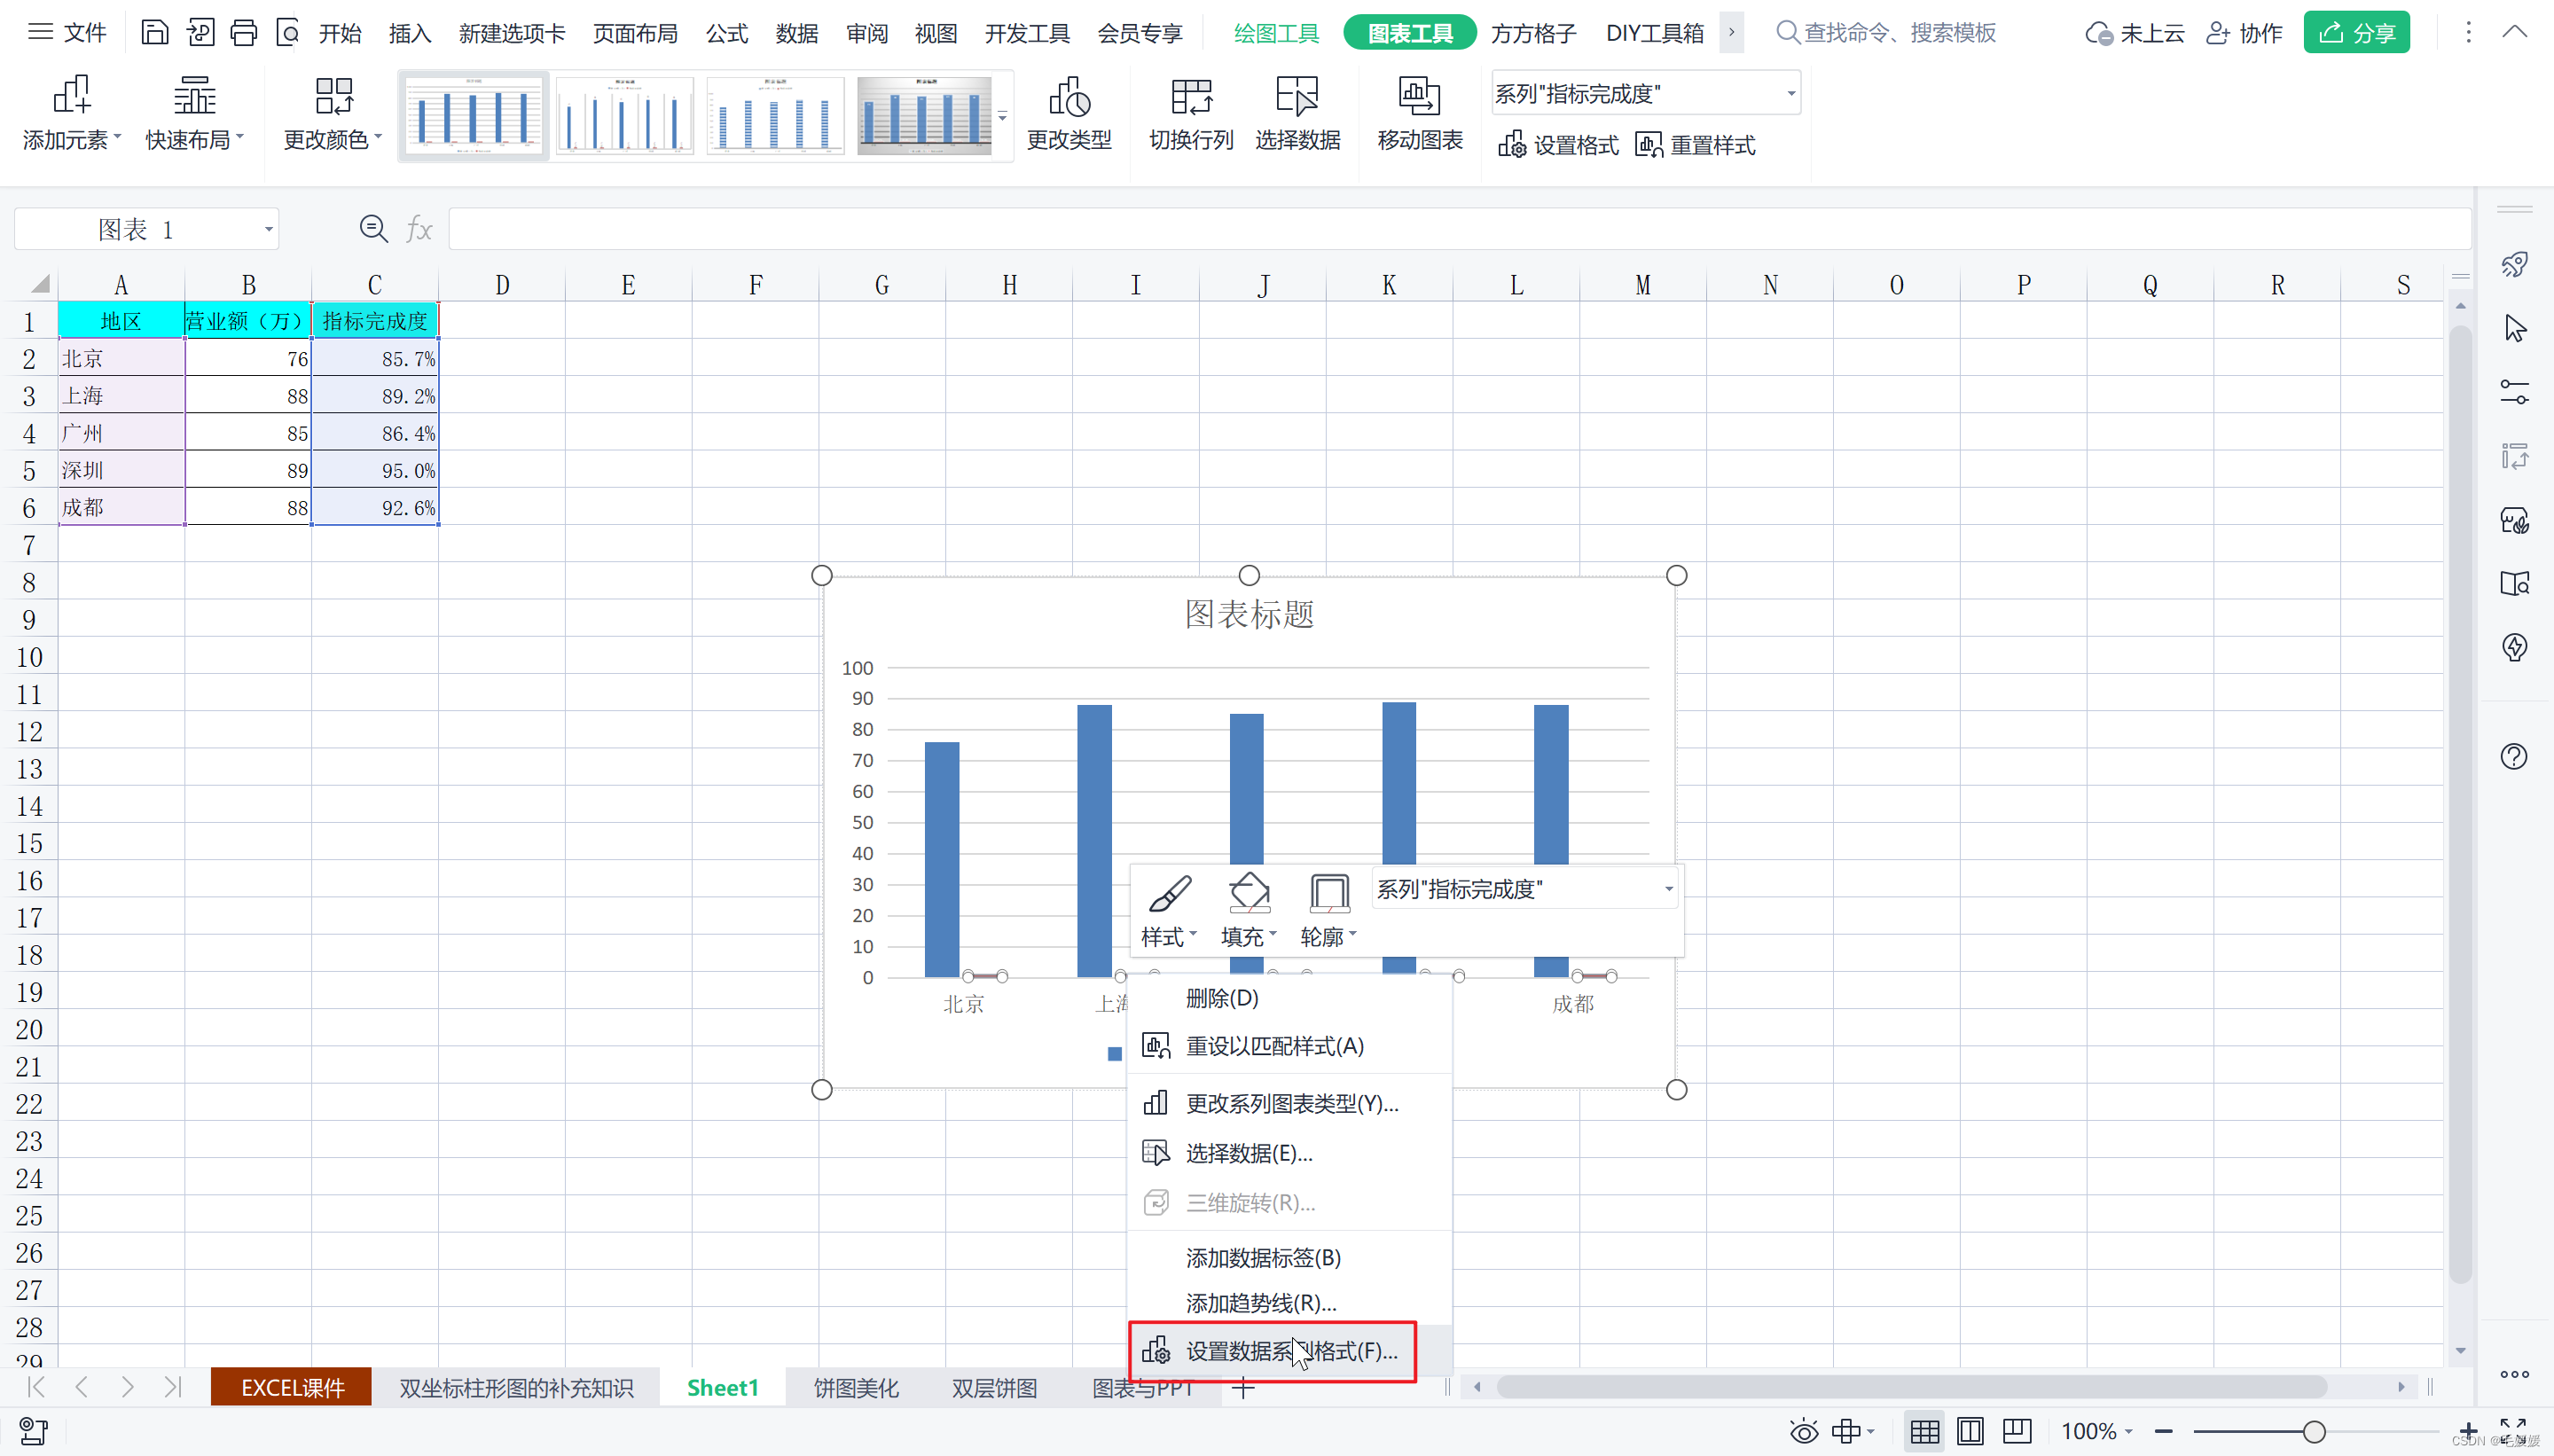This screenshot has width=2554, height=1456.
Task: Click the 切换行列 switch row/column icon
Action: click(1190, 98)
